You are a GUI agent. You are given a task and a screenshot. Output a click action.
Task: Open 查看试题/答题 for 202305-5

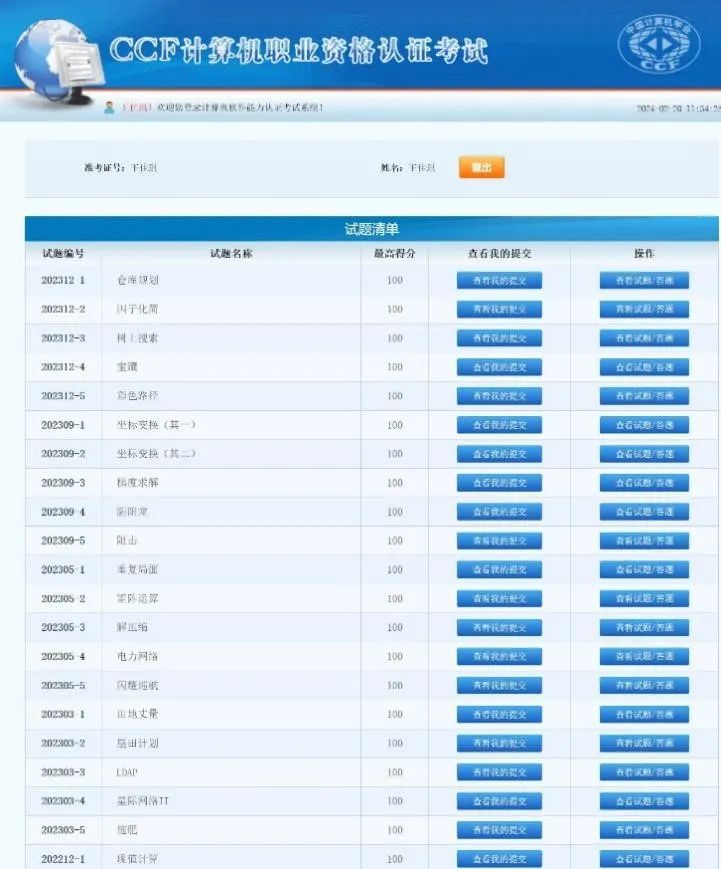tap(644, 686)
